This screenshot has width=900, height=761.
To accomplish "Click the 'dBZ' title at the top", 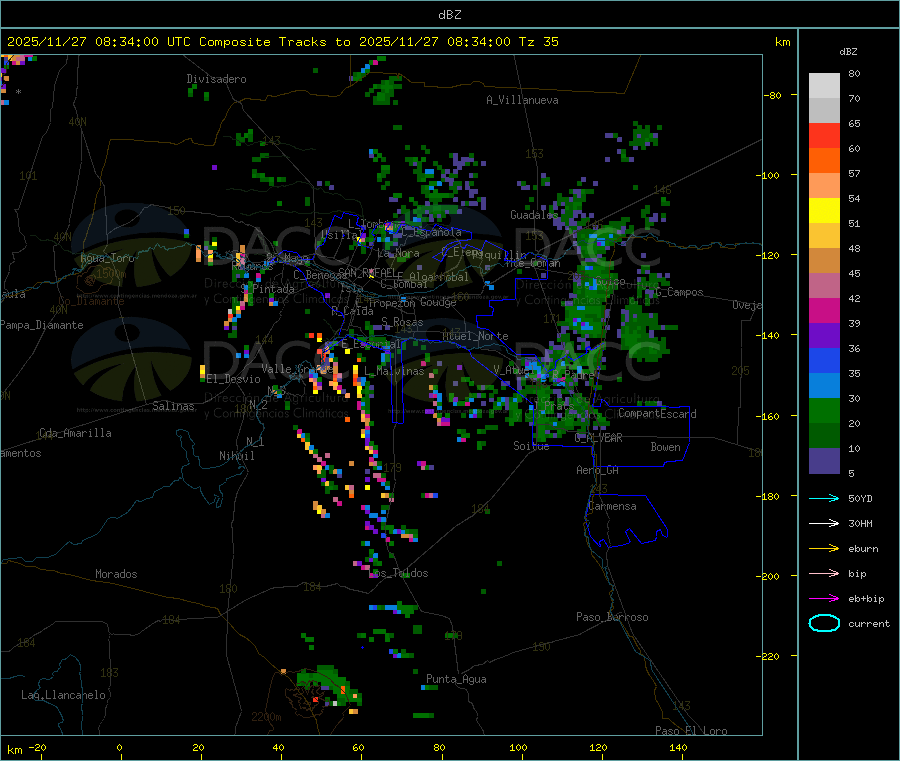I will (449, 15).
